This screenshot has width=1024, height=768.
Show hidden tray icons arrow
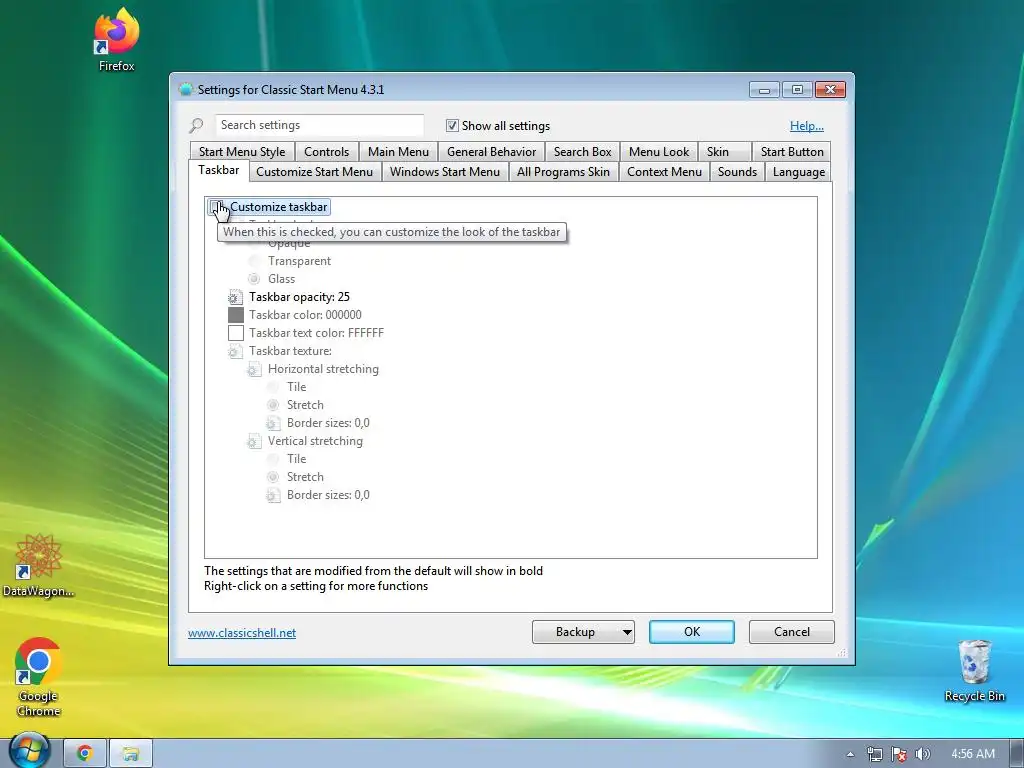850,754
